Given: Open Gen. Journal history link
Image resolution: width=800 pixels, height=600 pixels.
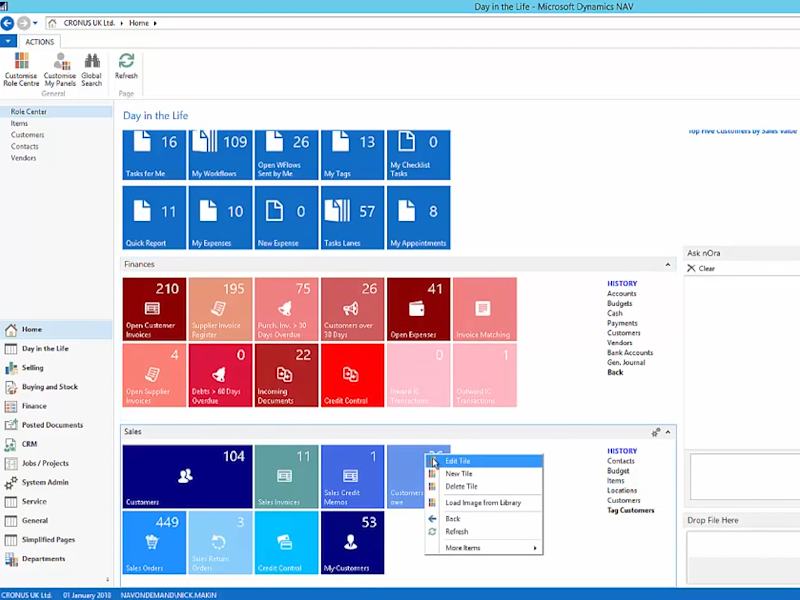Looking at the screenshot, I should 626,362.
